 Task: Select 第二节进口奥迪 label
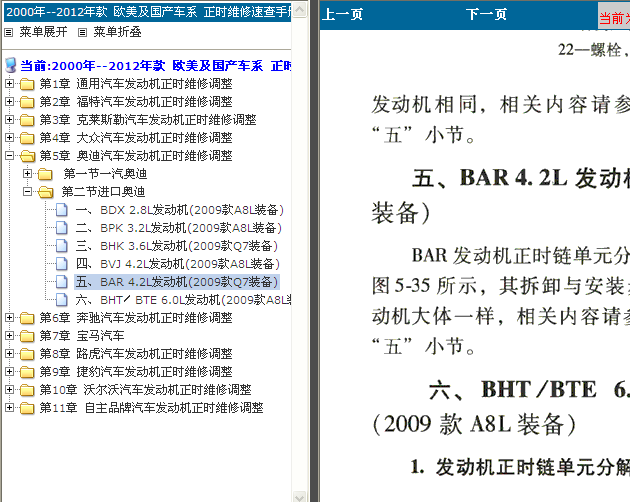103,192
